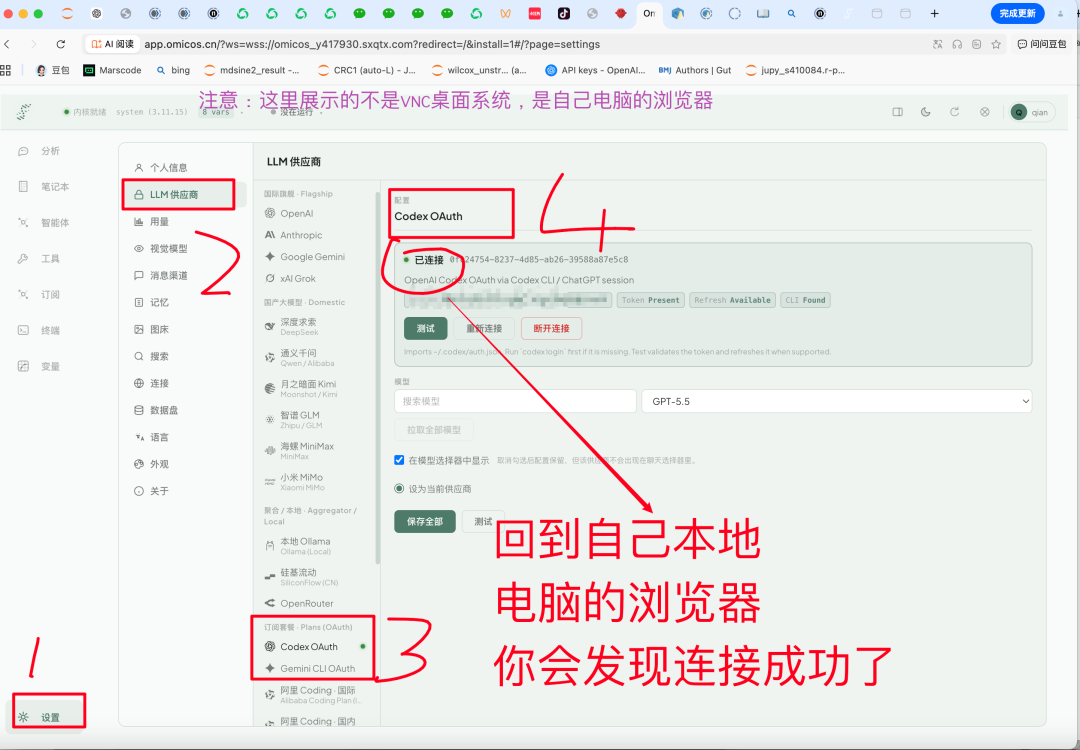
Task: Click 完成更新 browser update button
Action: (1017, 13)
